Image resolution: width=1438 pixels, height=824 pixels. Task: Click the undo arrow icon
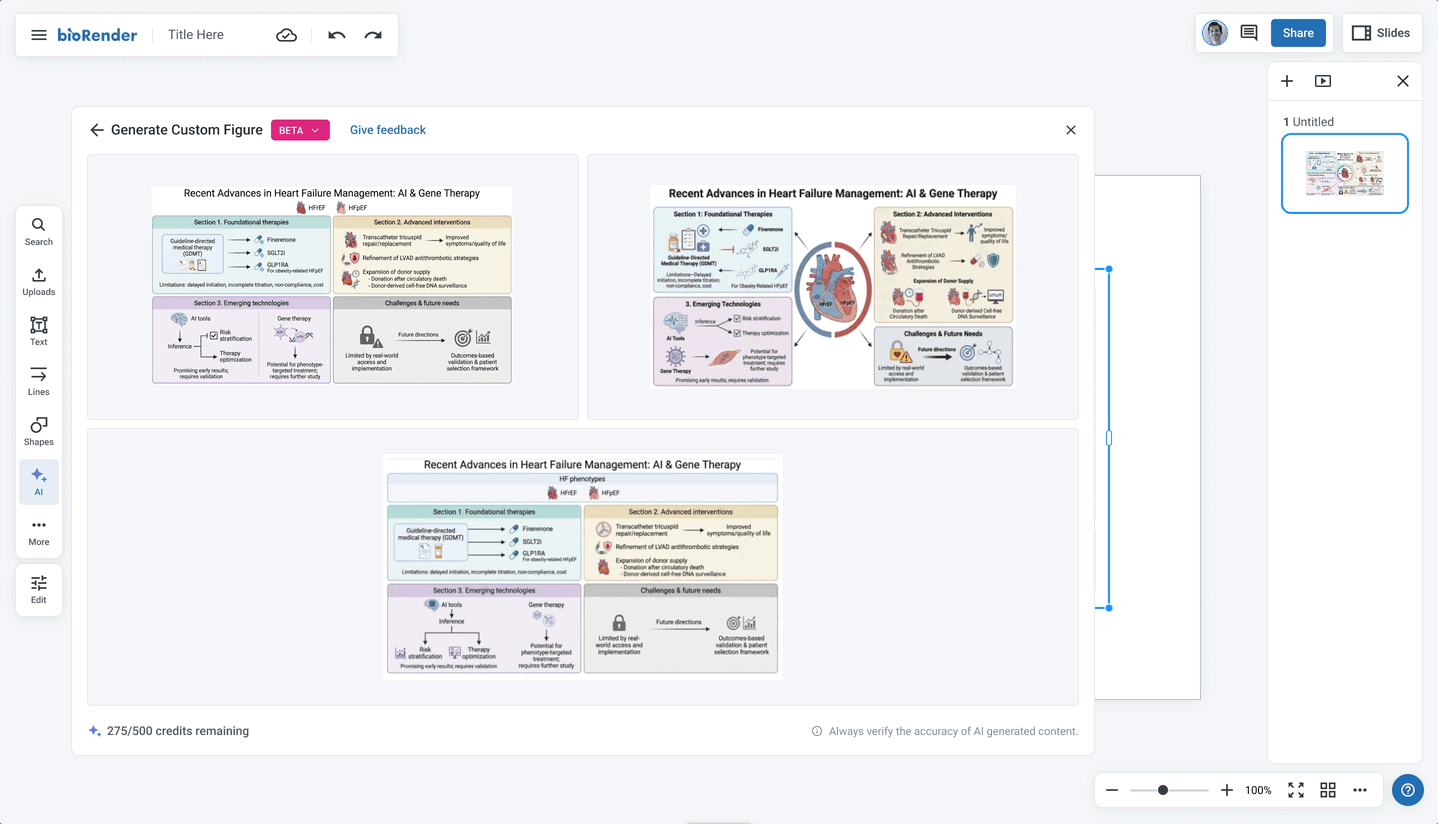337,35
